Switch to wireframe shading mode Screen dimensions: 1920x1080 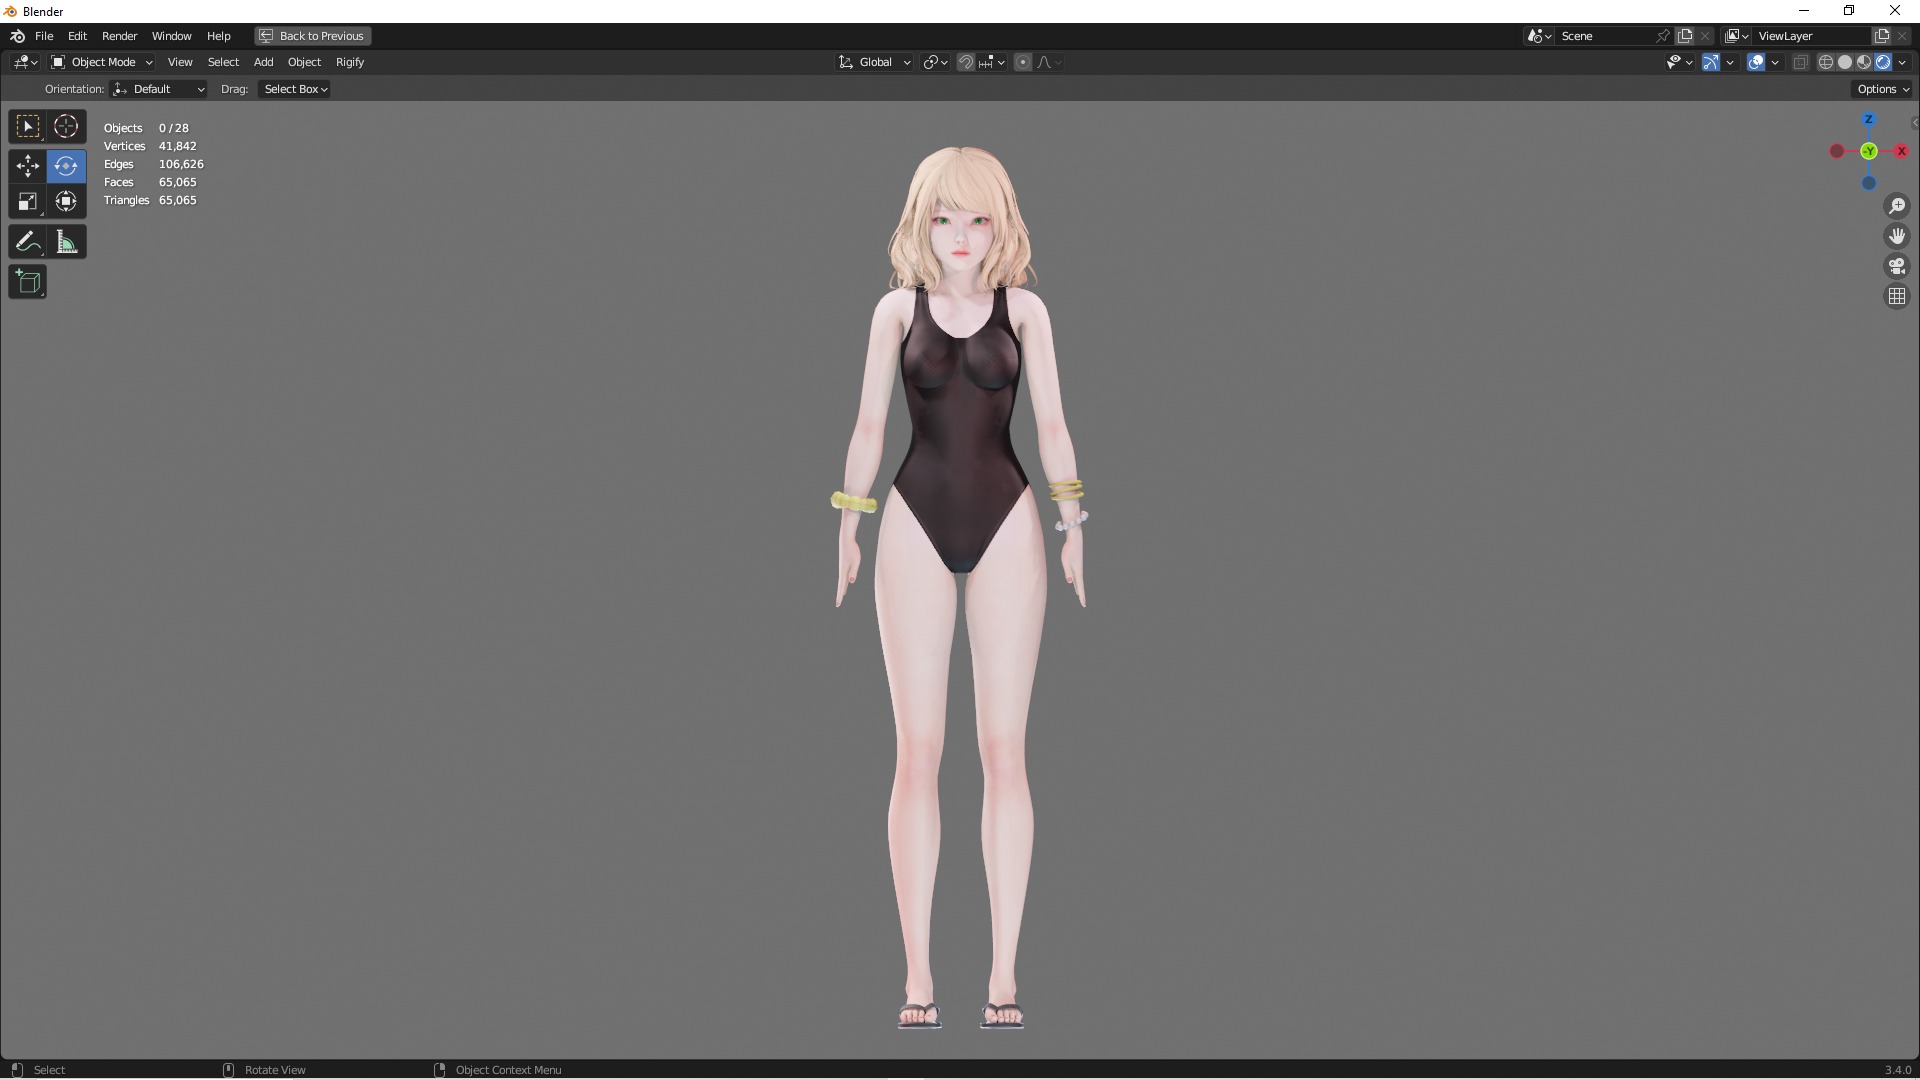point(1826,62)
